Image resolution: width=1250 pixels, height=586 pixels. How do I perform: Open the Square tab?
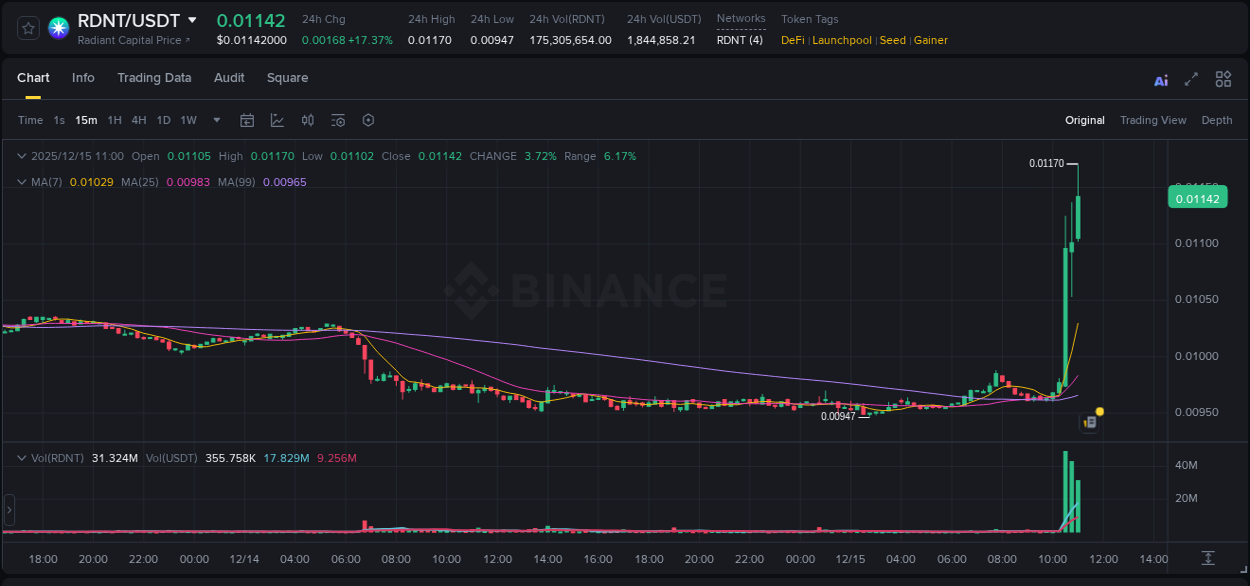coord(287,77)
